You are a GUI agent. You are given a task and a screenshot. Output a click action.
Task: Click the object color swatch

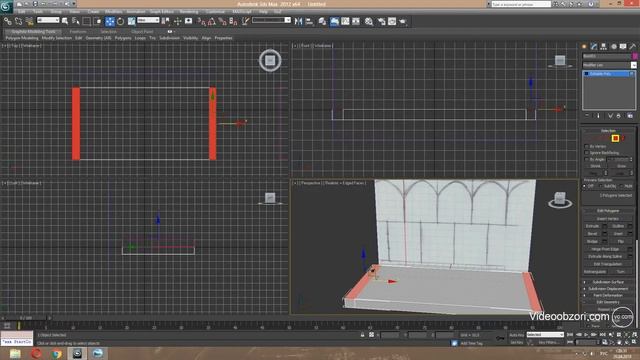click(634, 56)
